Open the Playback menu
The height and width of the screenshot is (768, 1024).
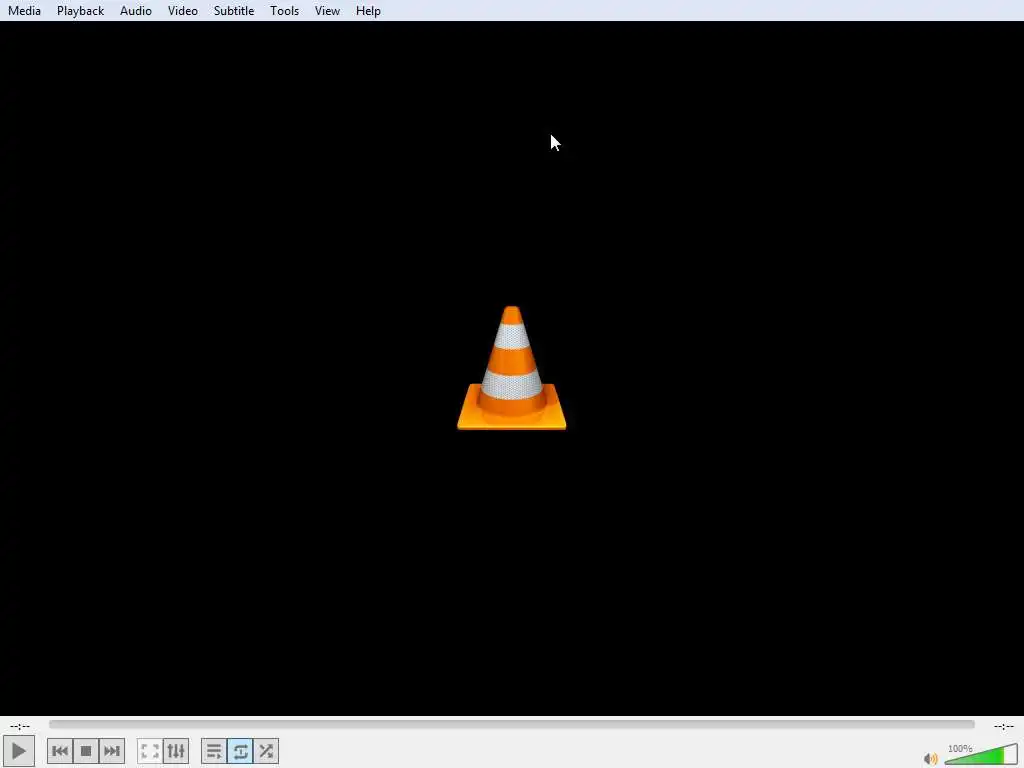(x=80, y=10)
